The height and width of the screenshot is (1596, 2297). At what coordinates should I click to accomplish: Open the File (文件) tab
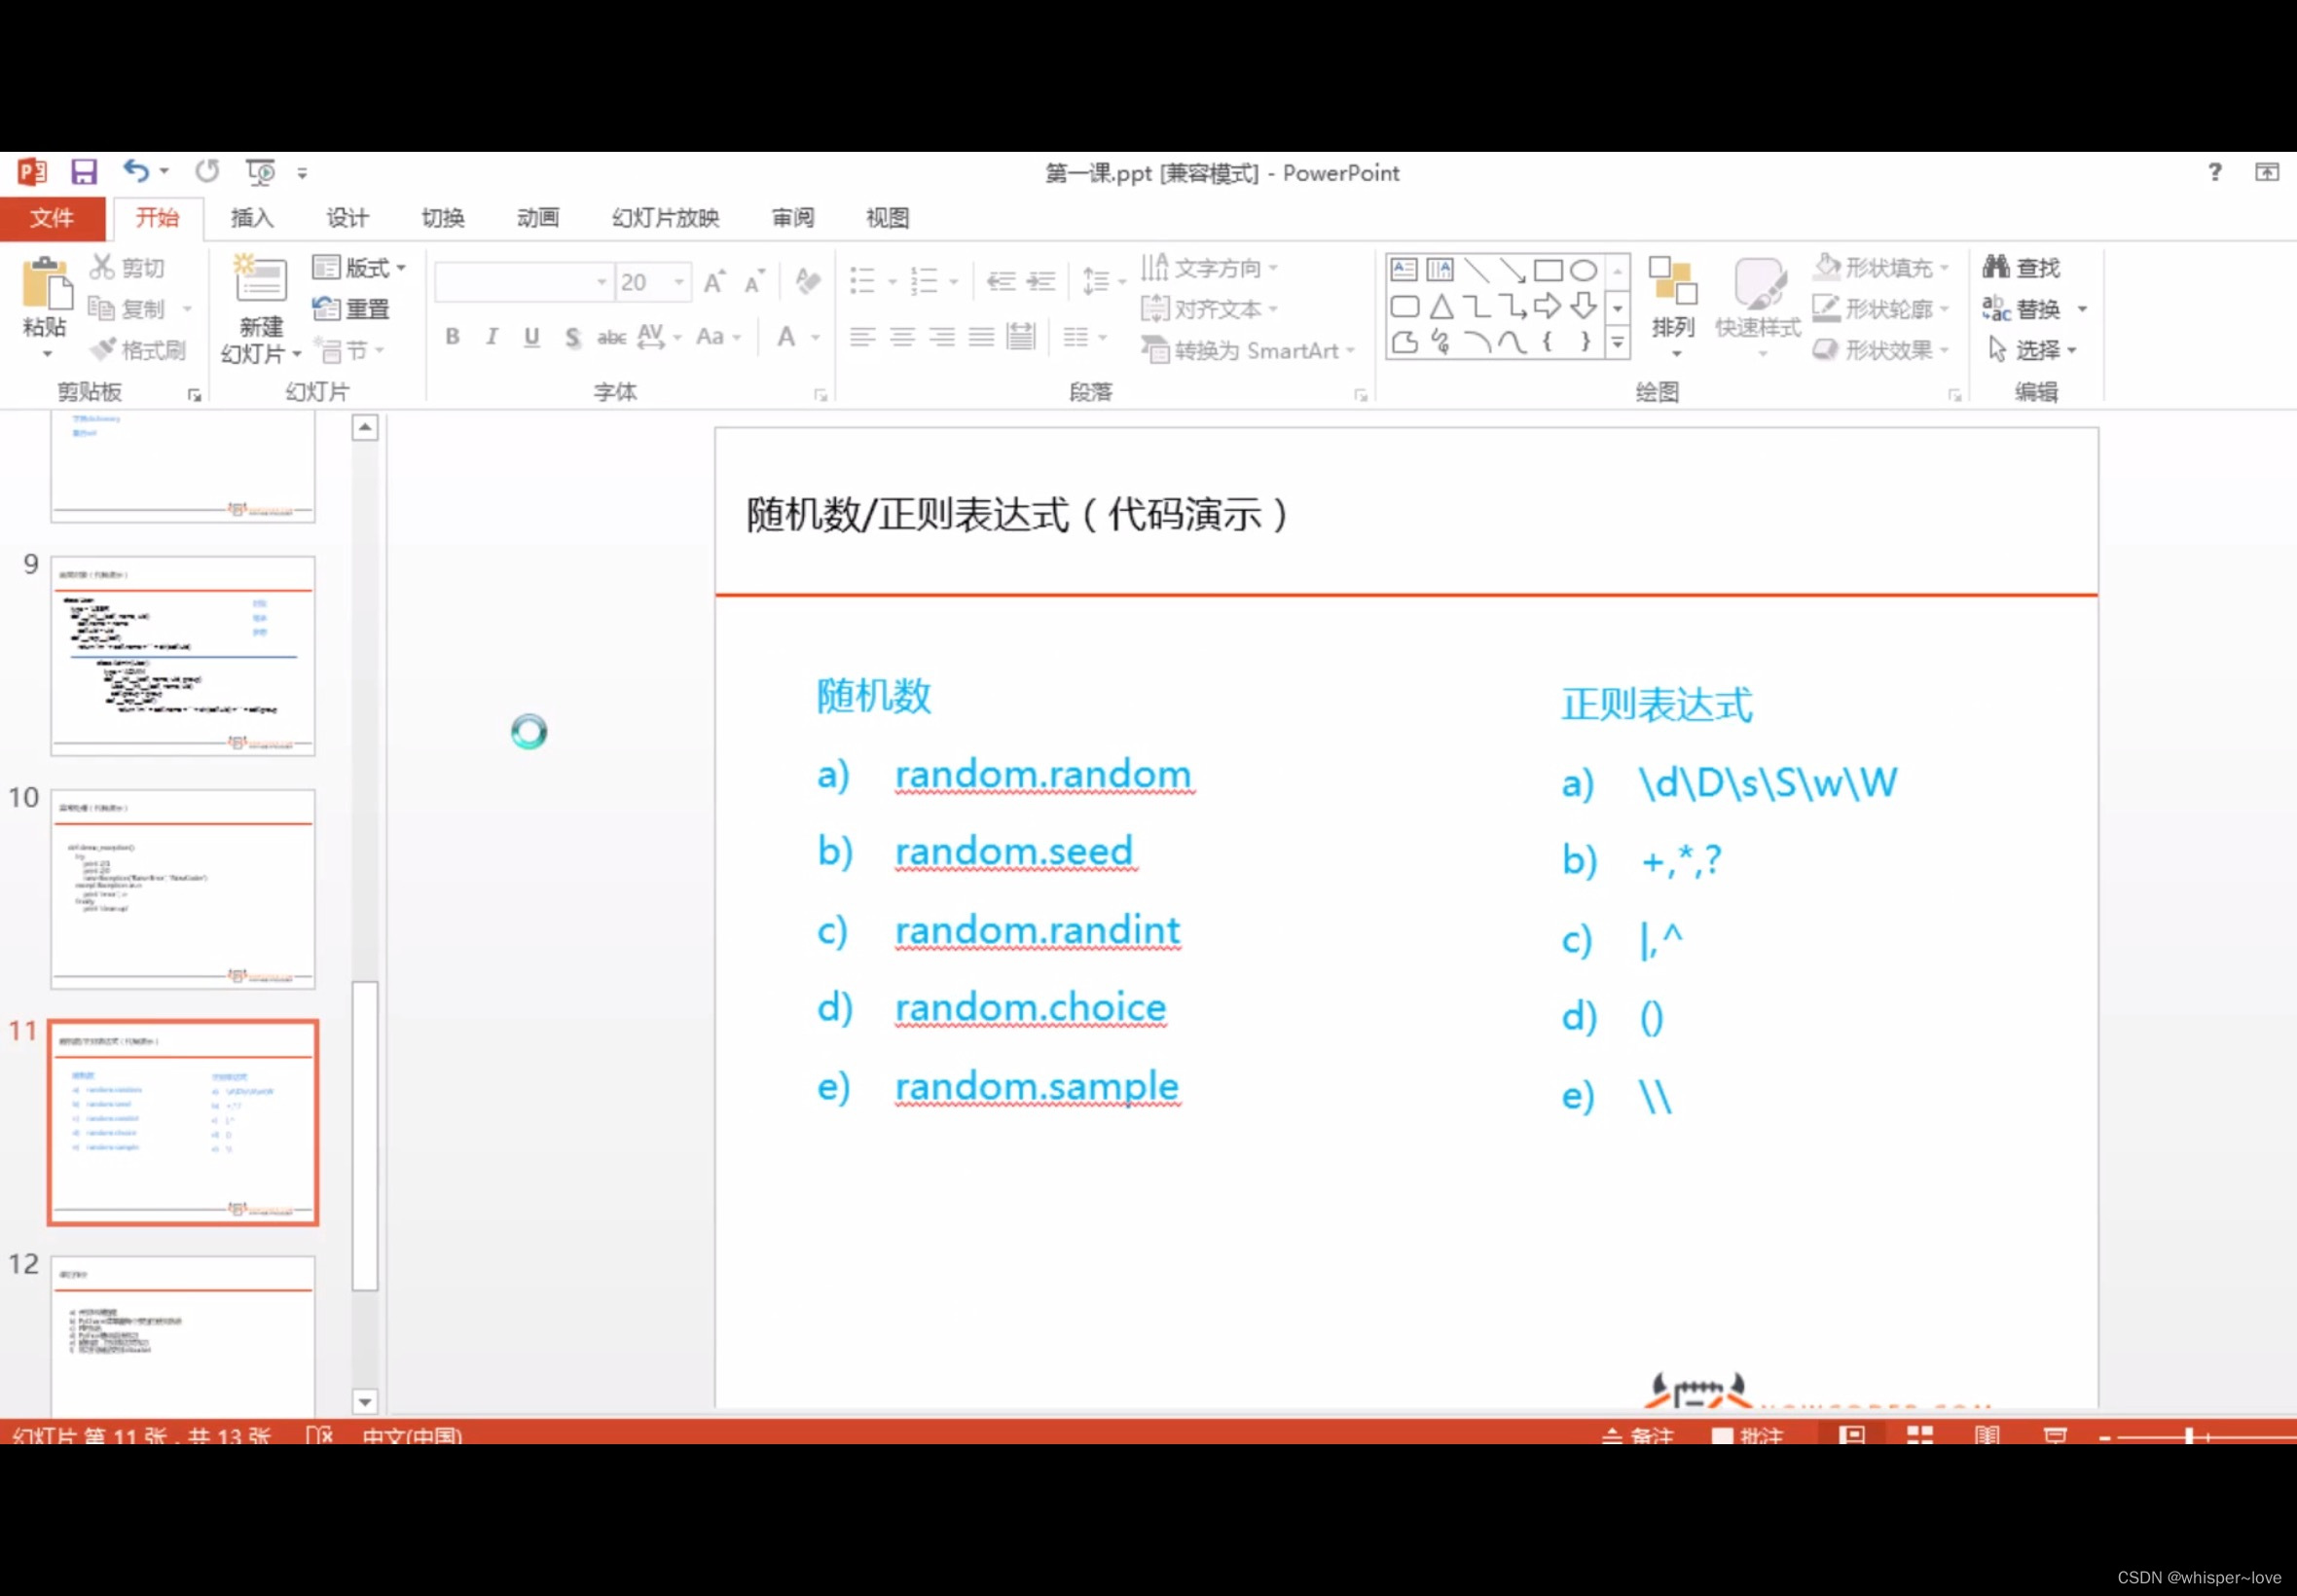pyautogui.click(x=52, y=217)
